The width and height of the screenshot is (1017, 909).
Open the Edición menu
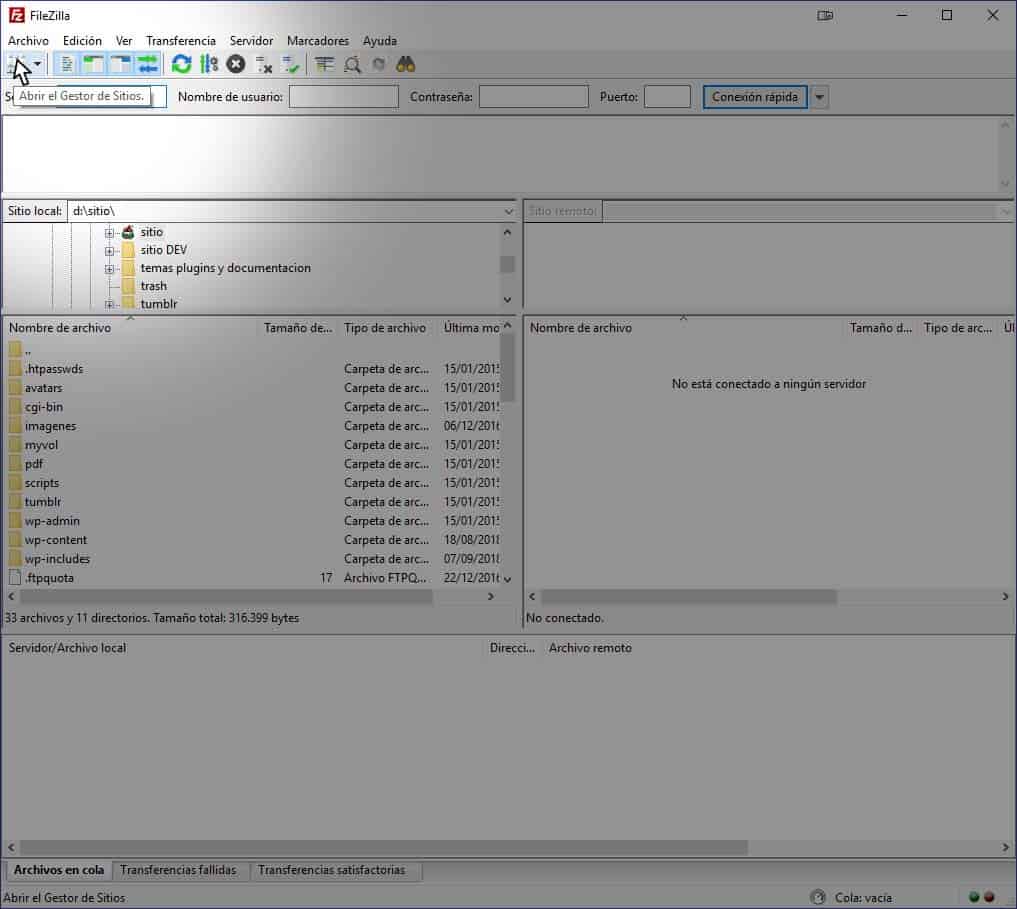coord(82,41)
